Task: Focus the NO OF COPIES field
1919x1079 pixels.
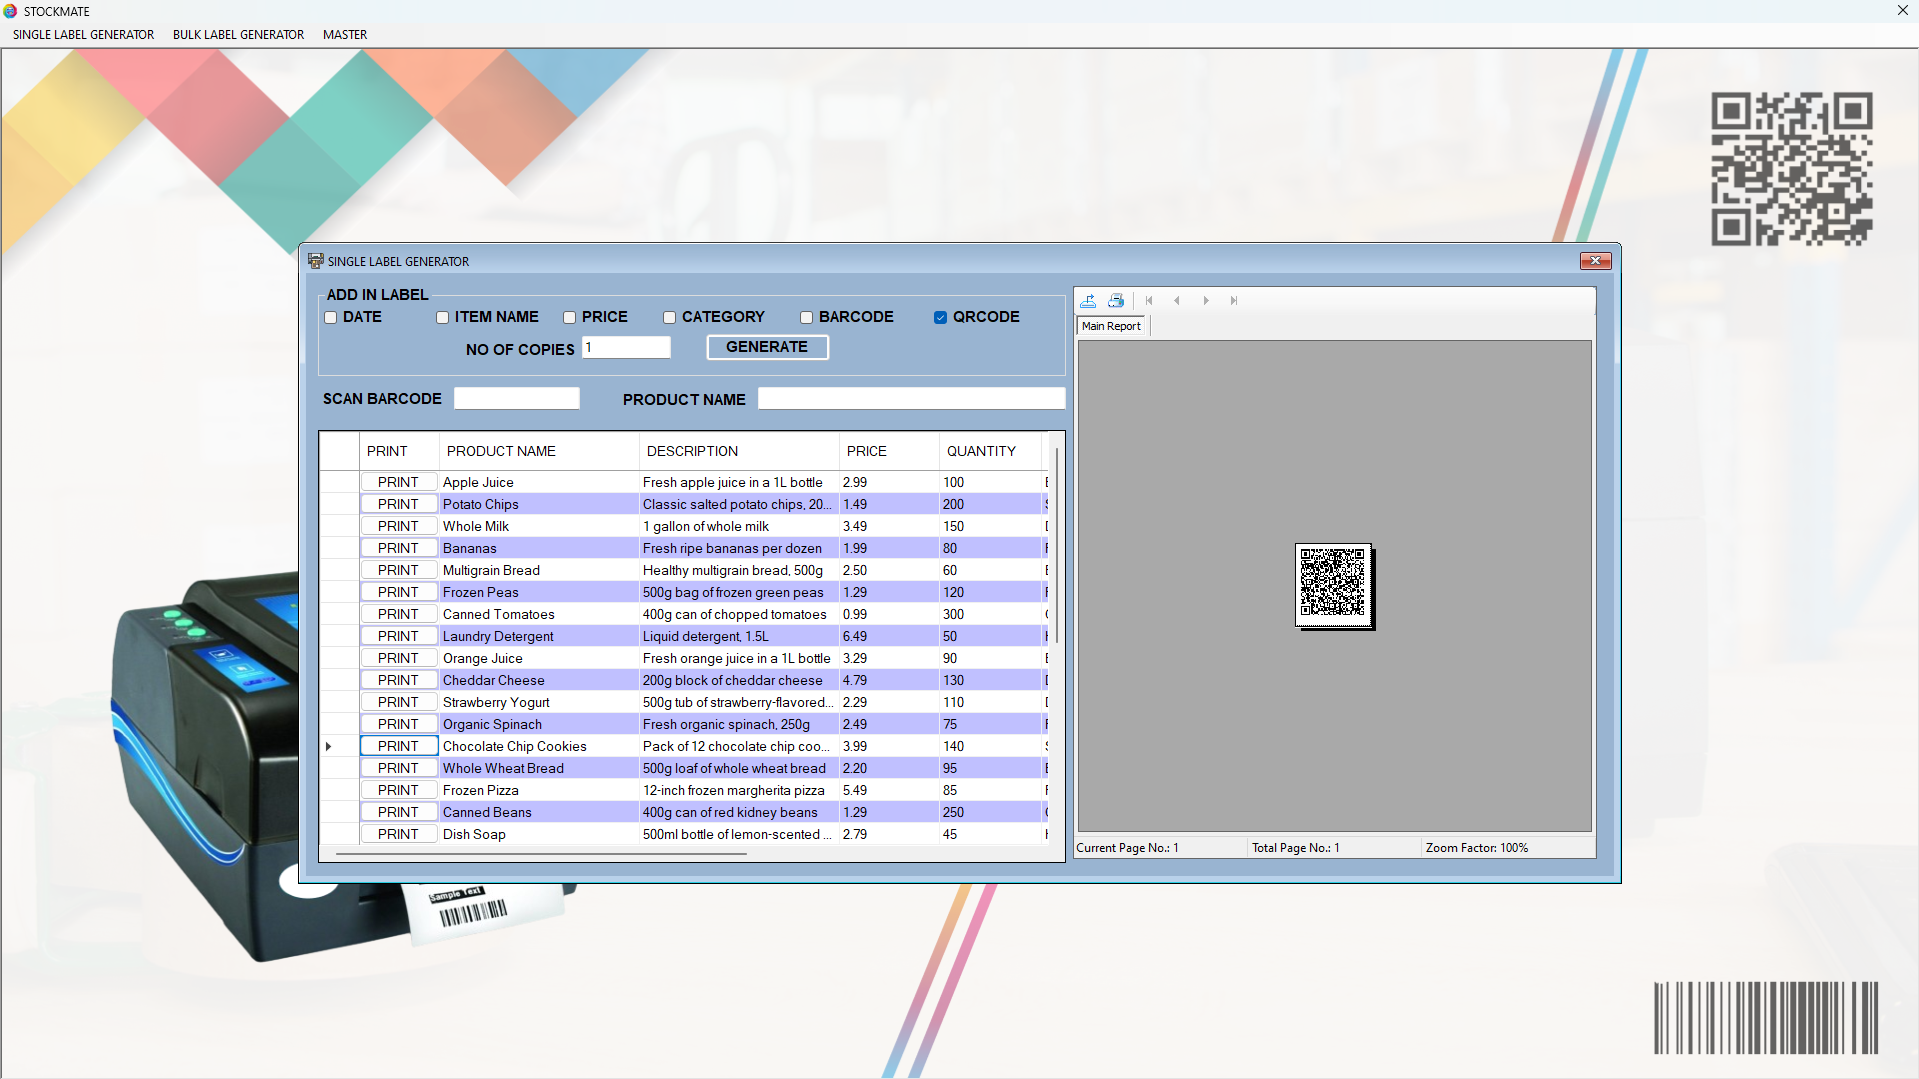Action: pos(626,347)
